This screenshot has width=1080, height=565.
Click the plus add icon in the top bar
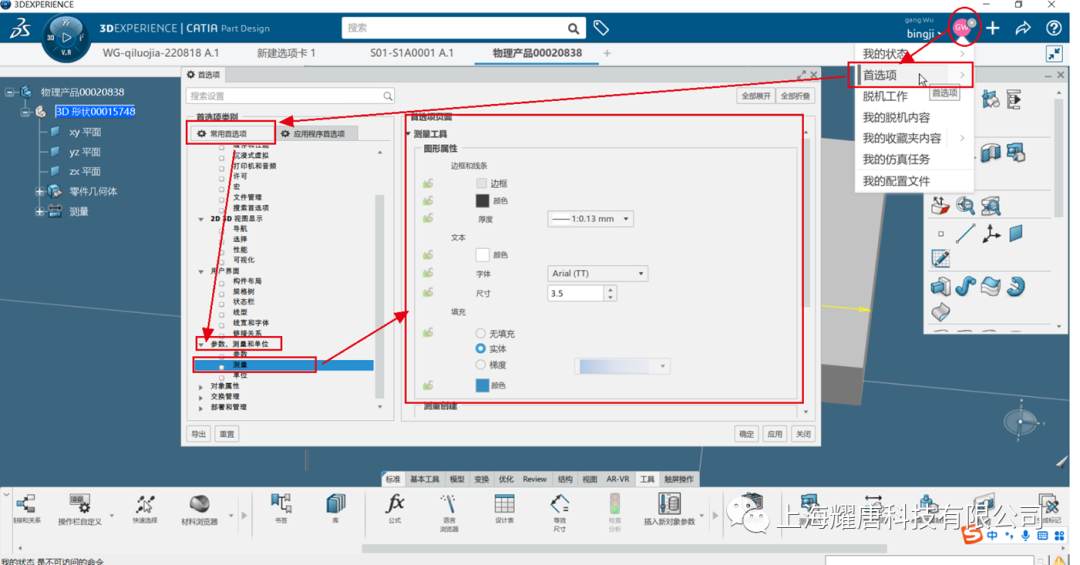coord(993,28)
